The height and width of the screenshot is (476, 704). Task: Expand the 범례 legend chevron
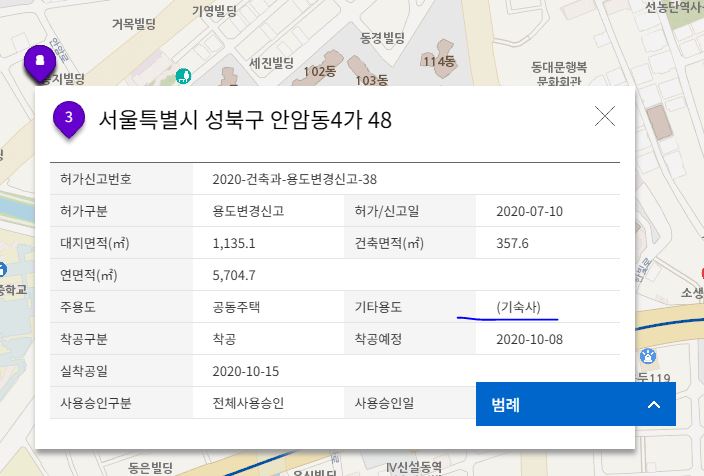(x=654, y=405)
